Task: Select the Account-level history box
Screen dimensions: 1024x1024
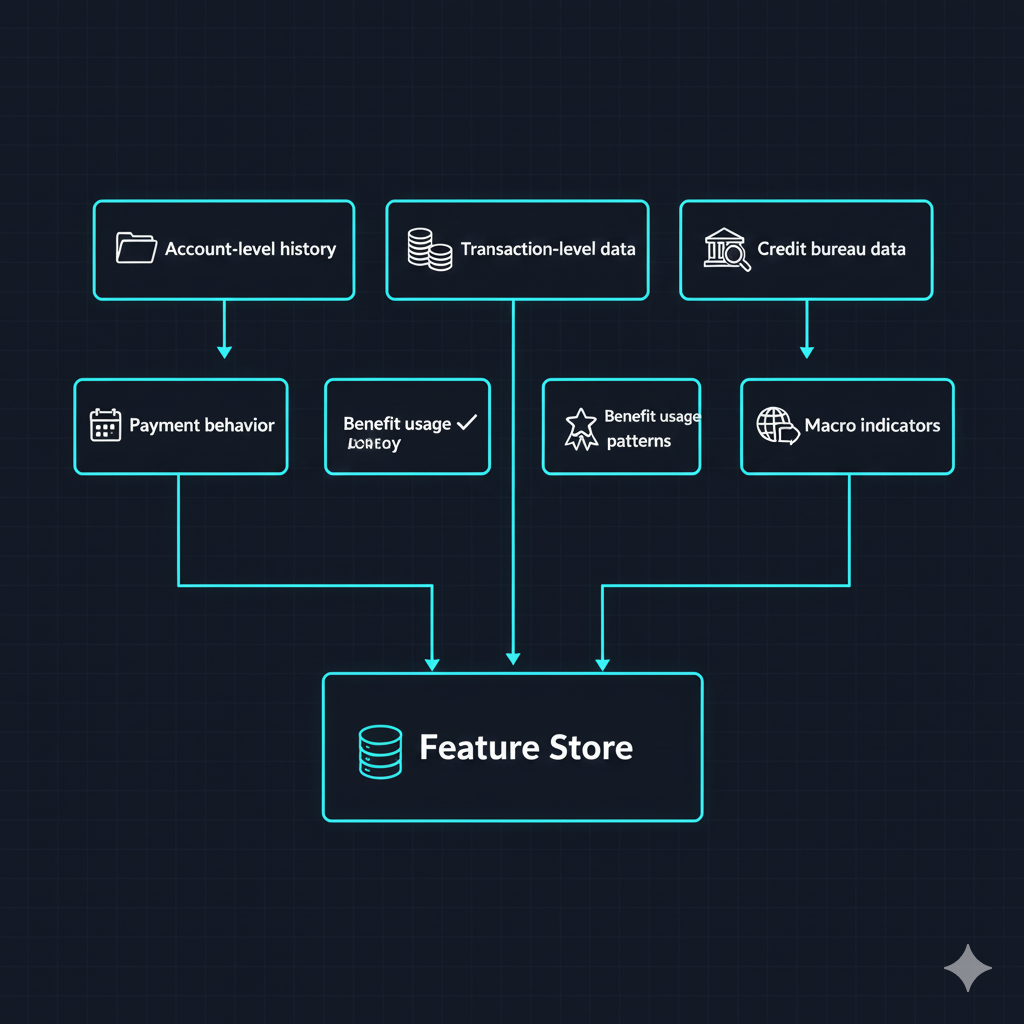Action: pos(223,249)
